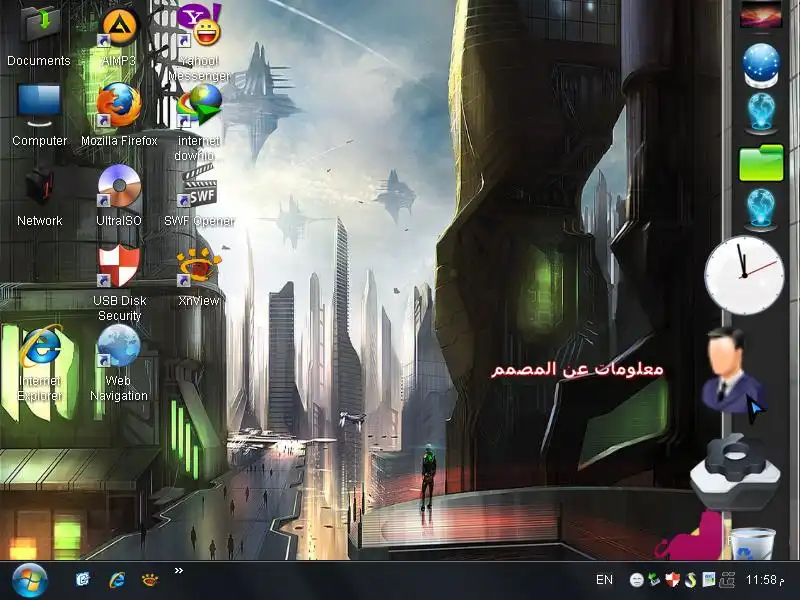
Task: Launch XnView from the quick launch bar
Action: pos(150,580)
